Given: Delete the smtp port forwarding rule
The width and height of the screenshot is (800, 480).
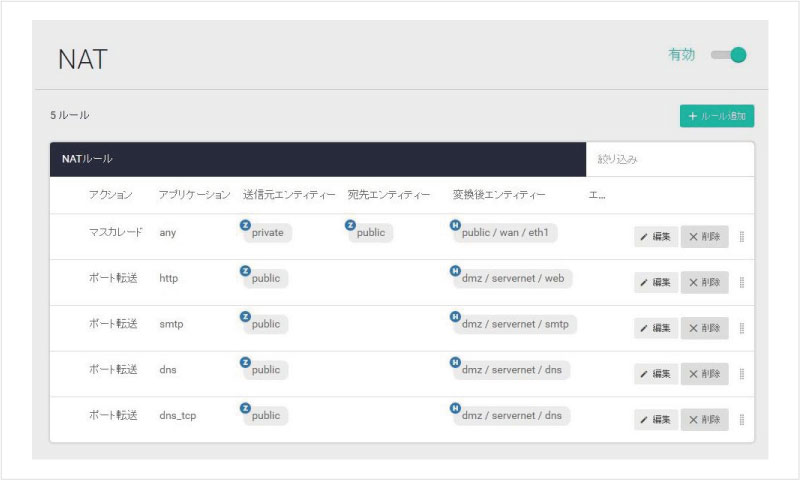Looking at the screenshot, I should [704, 328].
